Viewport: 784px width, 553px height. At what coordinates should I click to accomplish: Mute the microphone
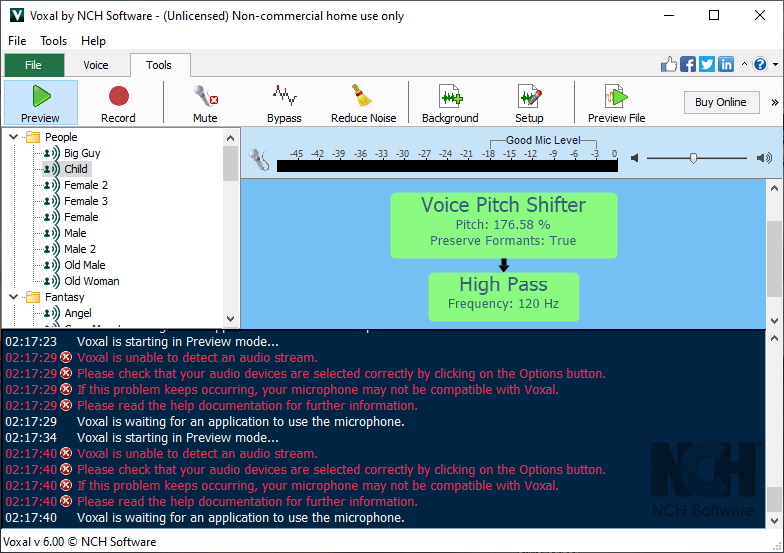click(205, 102)
